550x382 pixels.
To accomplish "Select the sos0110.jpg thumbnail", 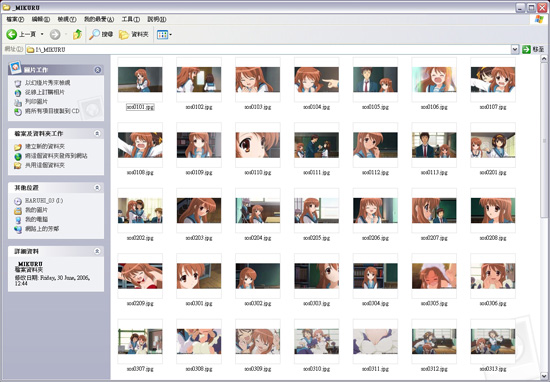I will point(257,145).
